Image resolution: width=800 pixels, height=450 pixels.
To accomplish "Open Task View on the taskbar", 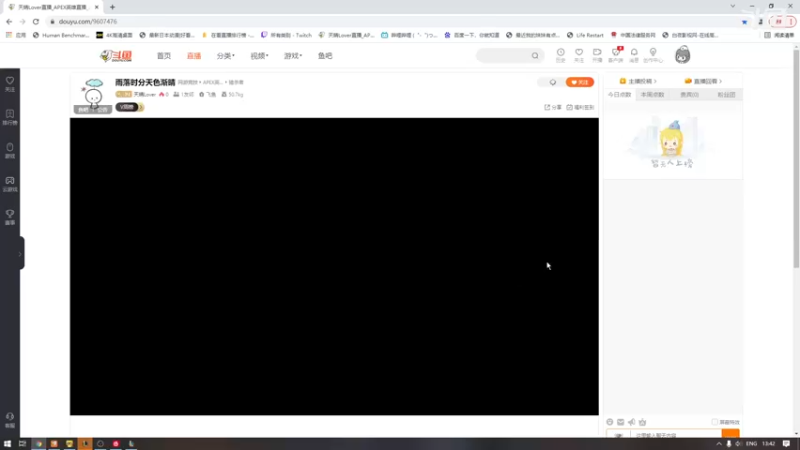I will point(22,444).
